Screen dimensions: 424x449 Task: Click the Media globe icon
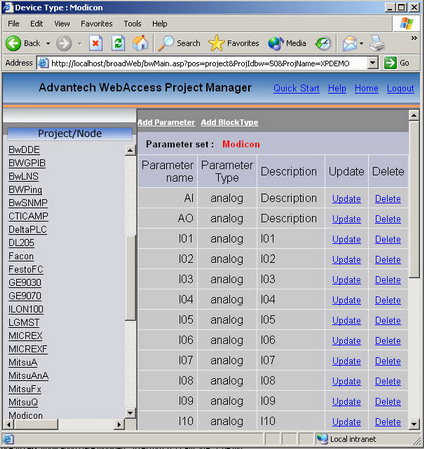pyautogui.click(x=276, y=43)
